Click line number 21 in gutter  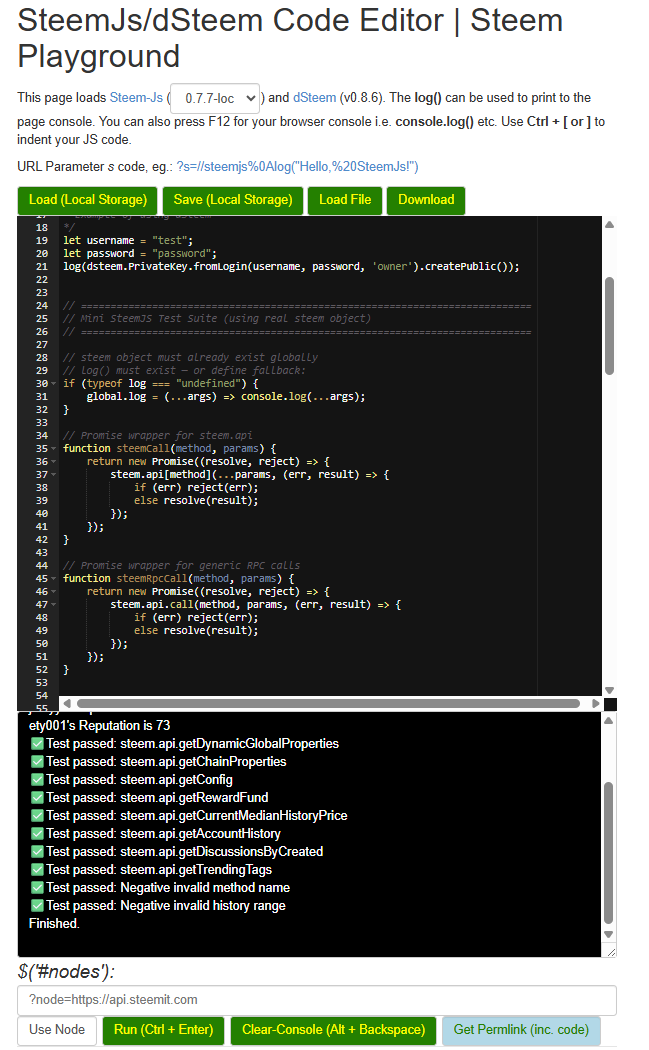(x=42, y=267)
